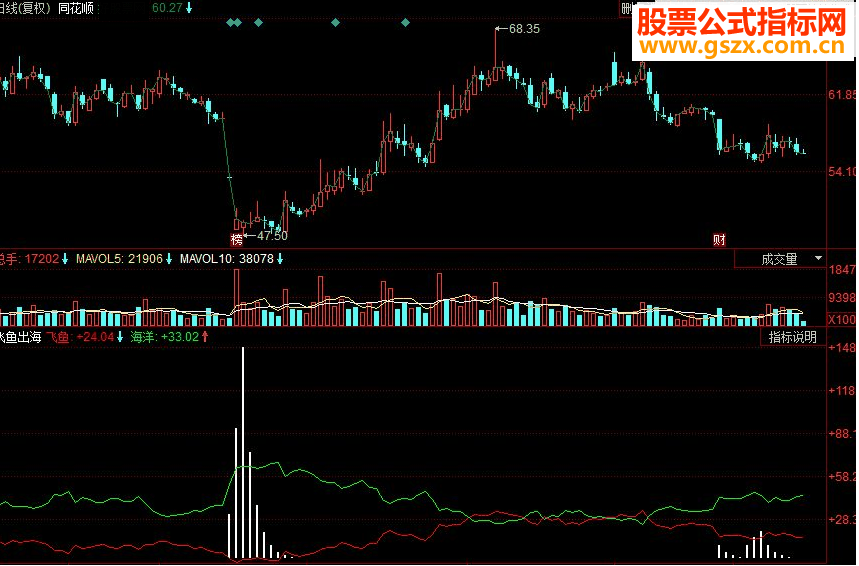This screenshot has height=566, width=859.
Task: Click the arrow beside 成交量
Action: click(818, 258)
